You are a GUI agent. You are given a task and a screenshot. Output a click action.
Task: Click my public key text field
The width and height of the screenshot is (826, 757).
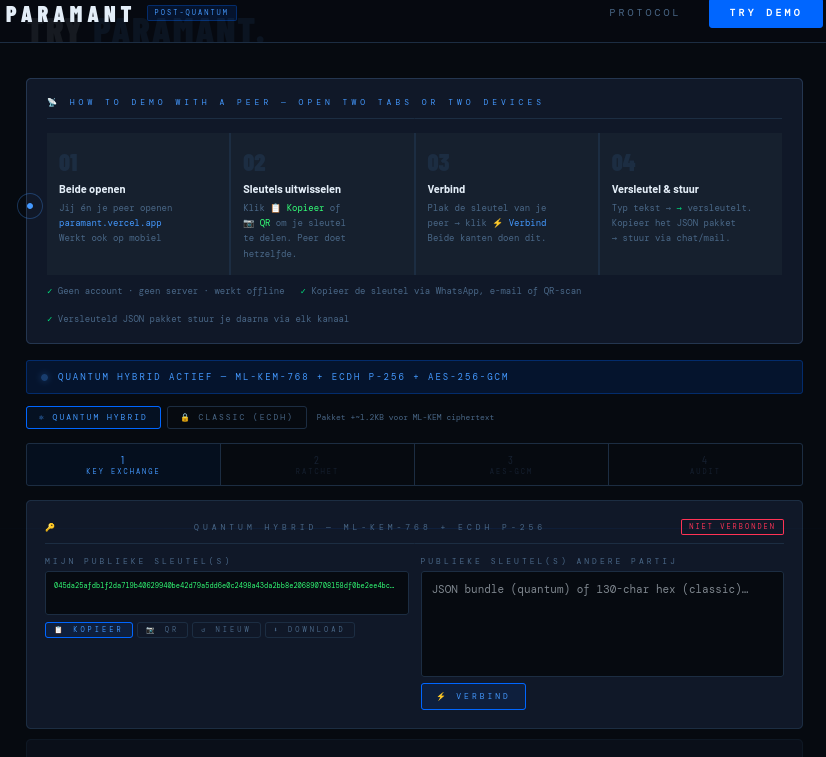tap(227, 593)
